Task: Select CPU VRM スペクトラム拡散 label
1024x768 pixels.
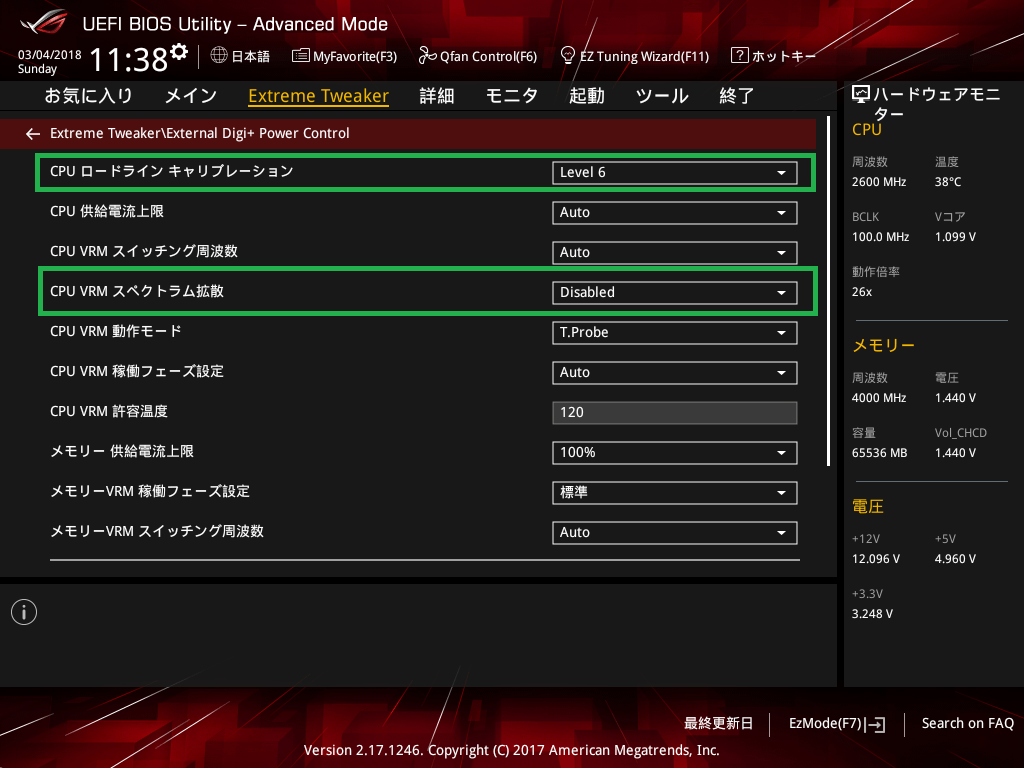Action: click(137, 291)
